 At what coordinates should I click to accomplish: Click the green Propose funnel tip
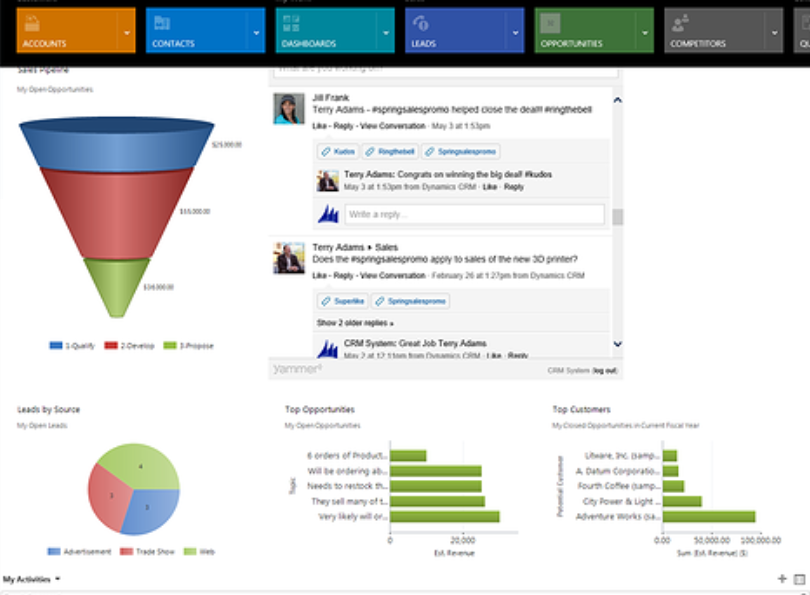(x=117, y=286)
